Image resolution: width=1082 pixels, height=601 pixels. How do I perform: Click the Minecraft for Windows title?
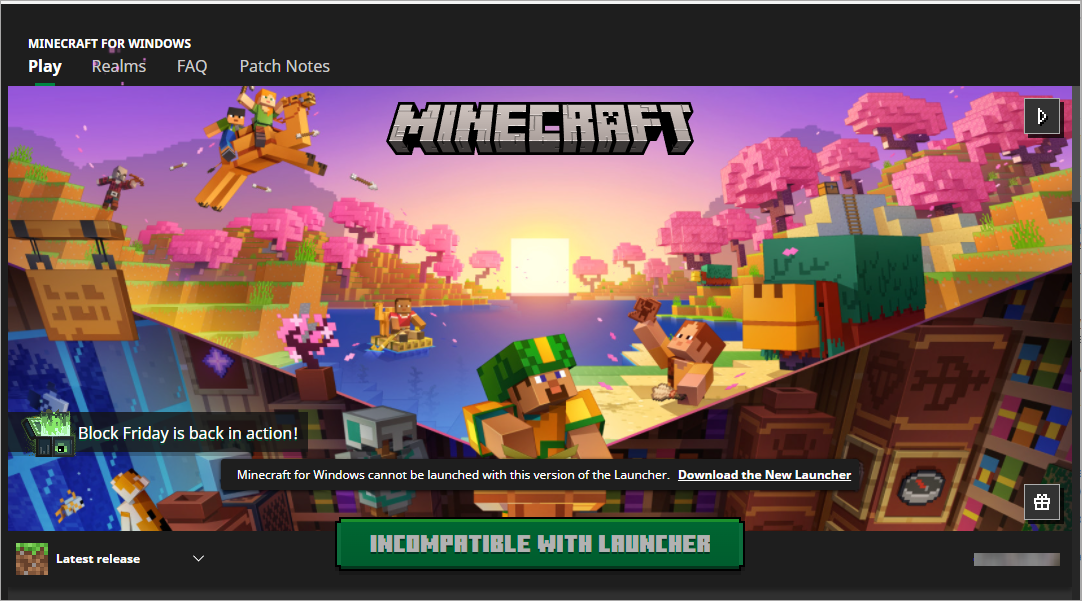tap(110, 43)
